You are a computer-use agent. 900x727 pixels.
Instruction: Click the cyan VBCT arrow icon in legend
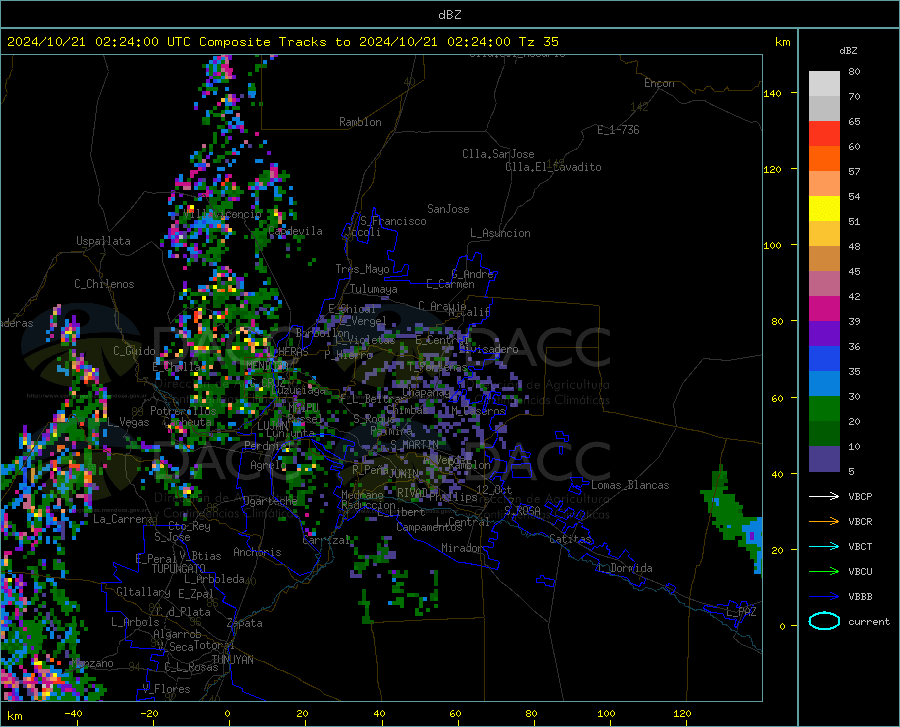coord(824,546)
